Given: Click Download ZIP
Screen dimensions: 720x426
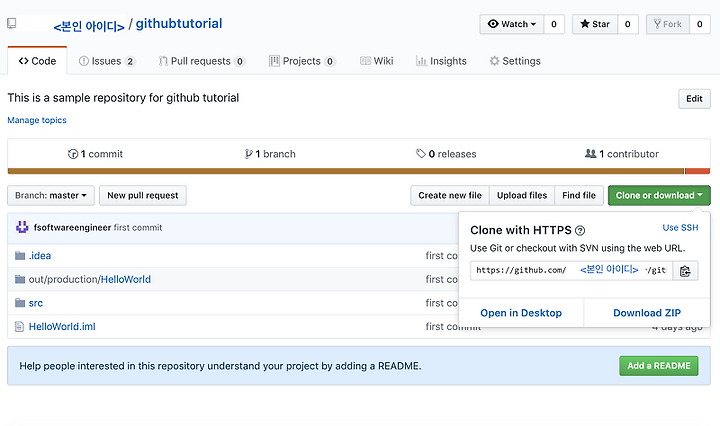Looking at the screenshot, I should [647, 313].
